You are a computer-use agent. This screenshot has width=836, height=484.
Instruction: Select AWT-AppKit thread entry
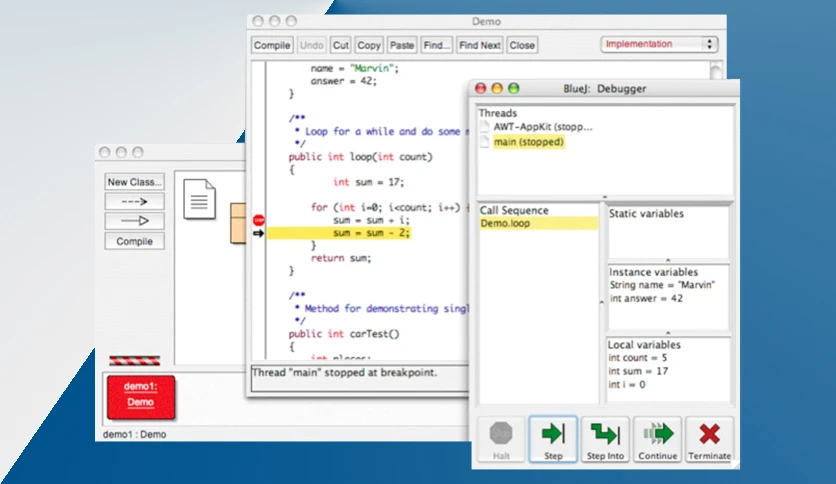point(542,127)
